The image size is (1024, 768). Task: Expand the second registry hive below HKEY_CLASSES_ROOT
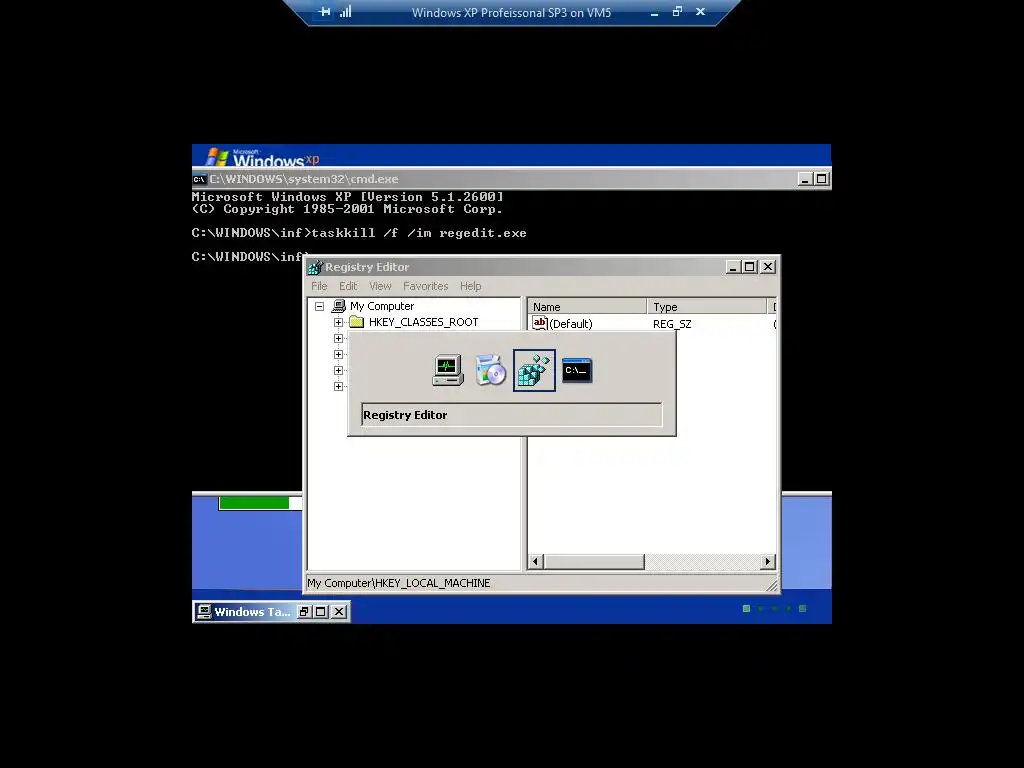338,338
